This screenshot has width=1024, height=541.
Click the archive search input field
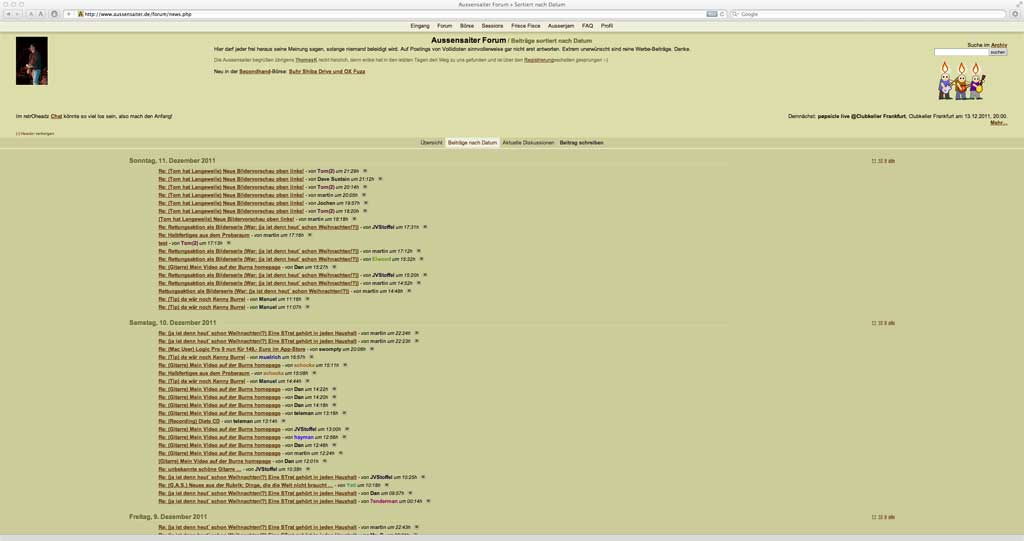pyautogui.click(x=960, y=52)
